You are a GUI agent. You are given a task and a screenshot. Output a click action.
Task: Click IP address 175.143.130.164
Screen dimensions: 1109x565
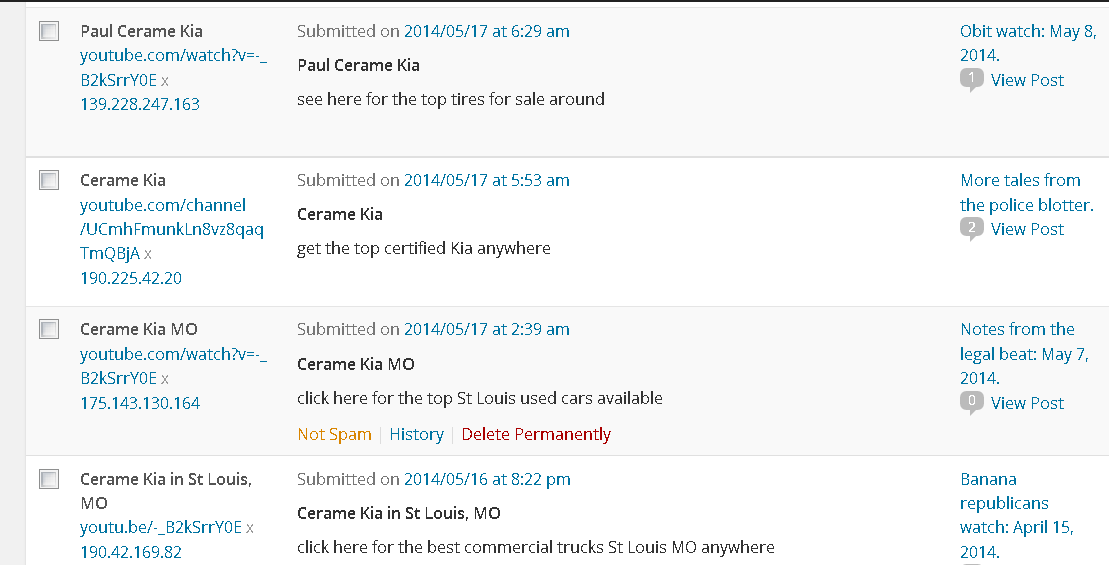140,403
